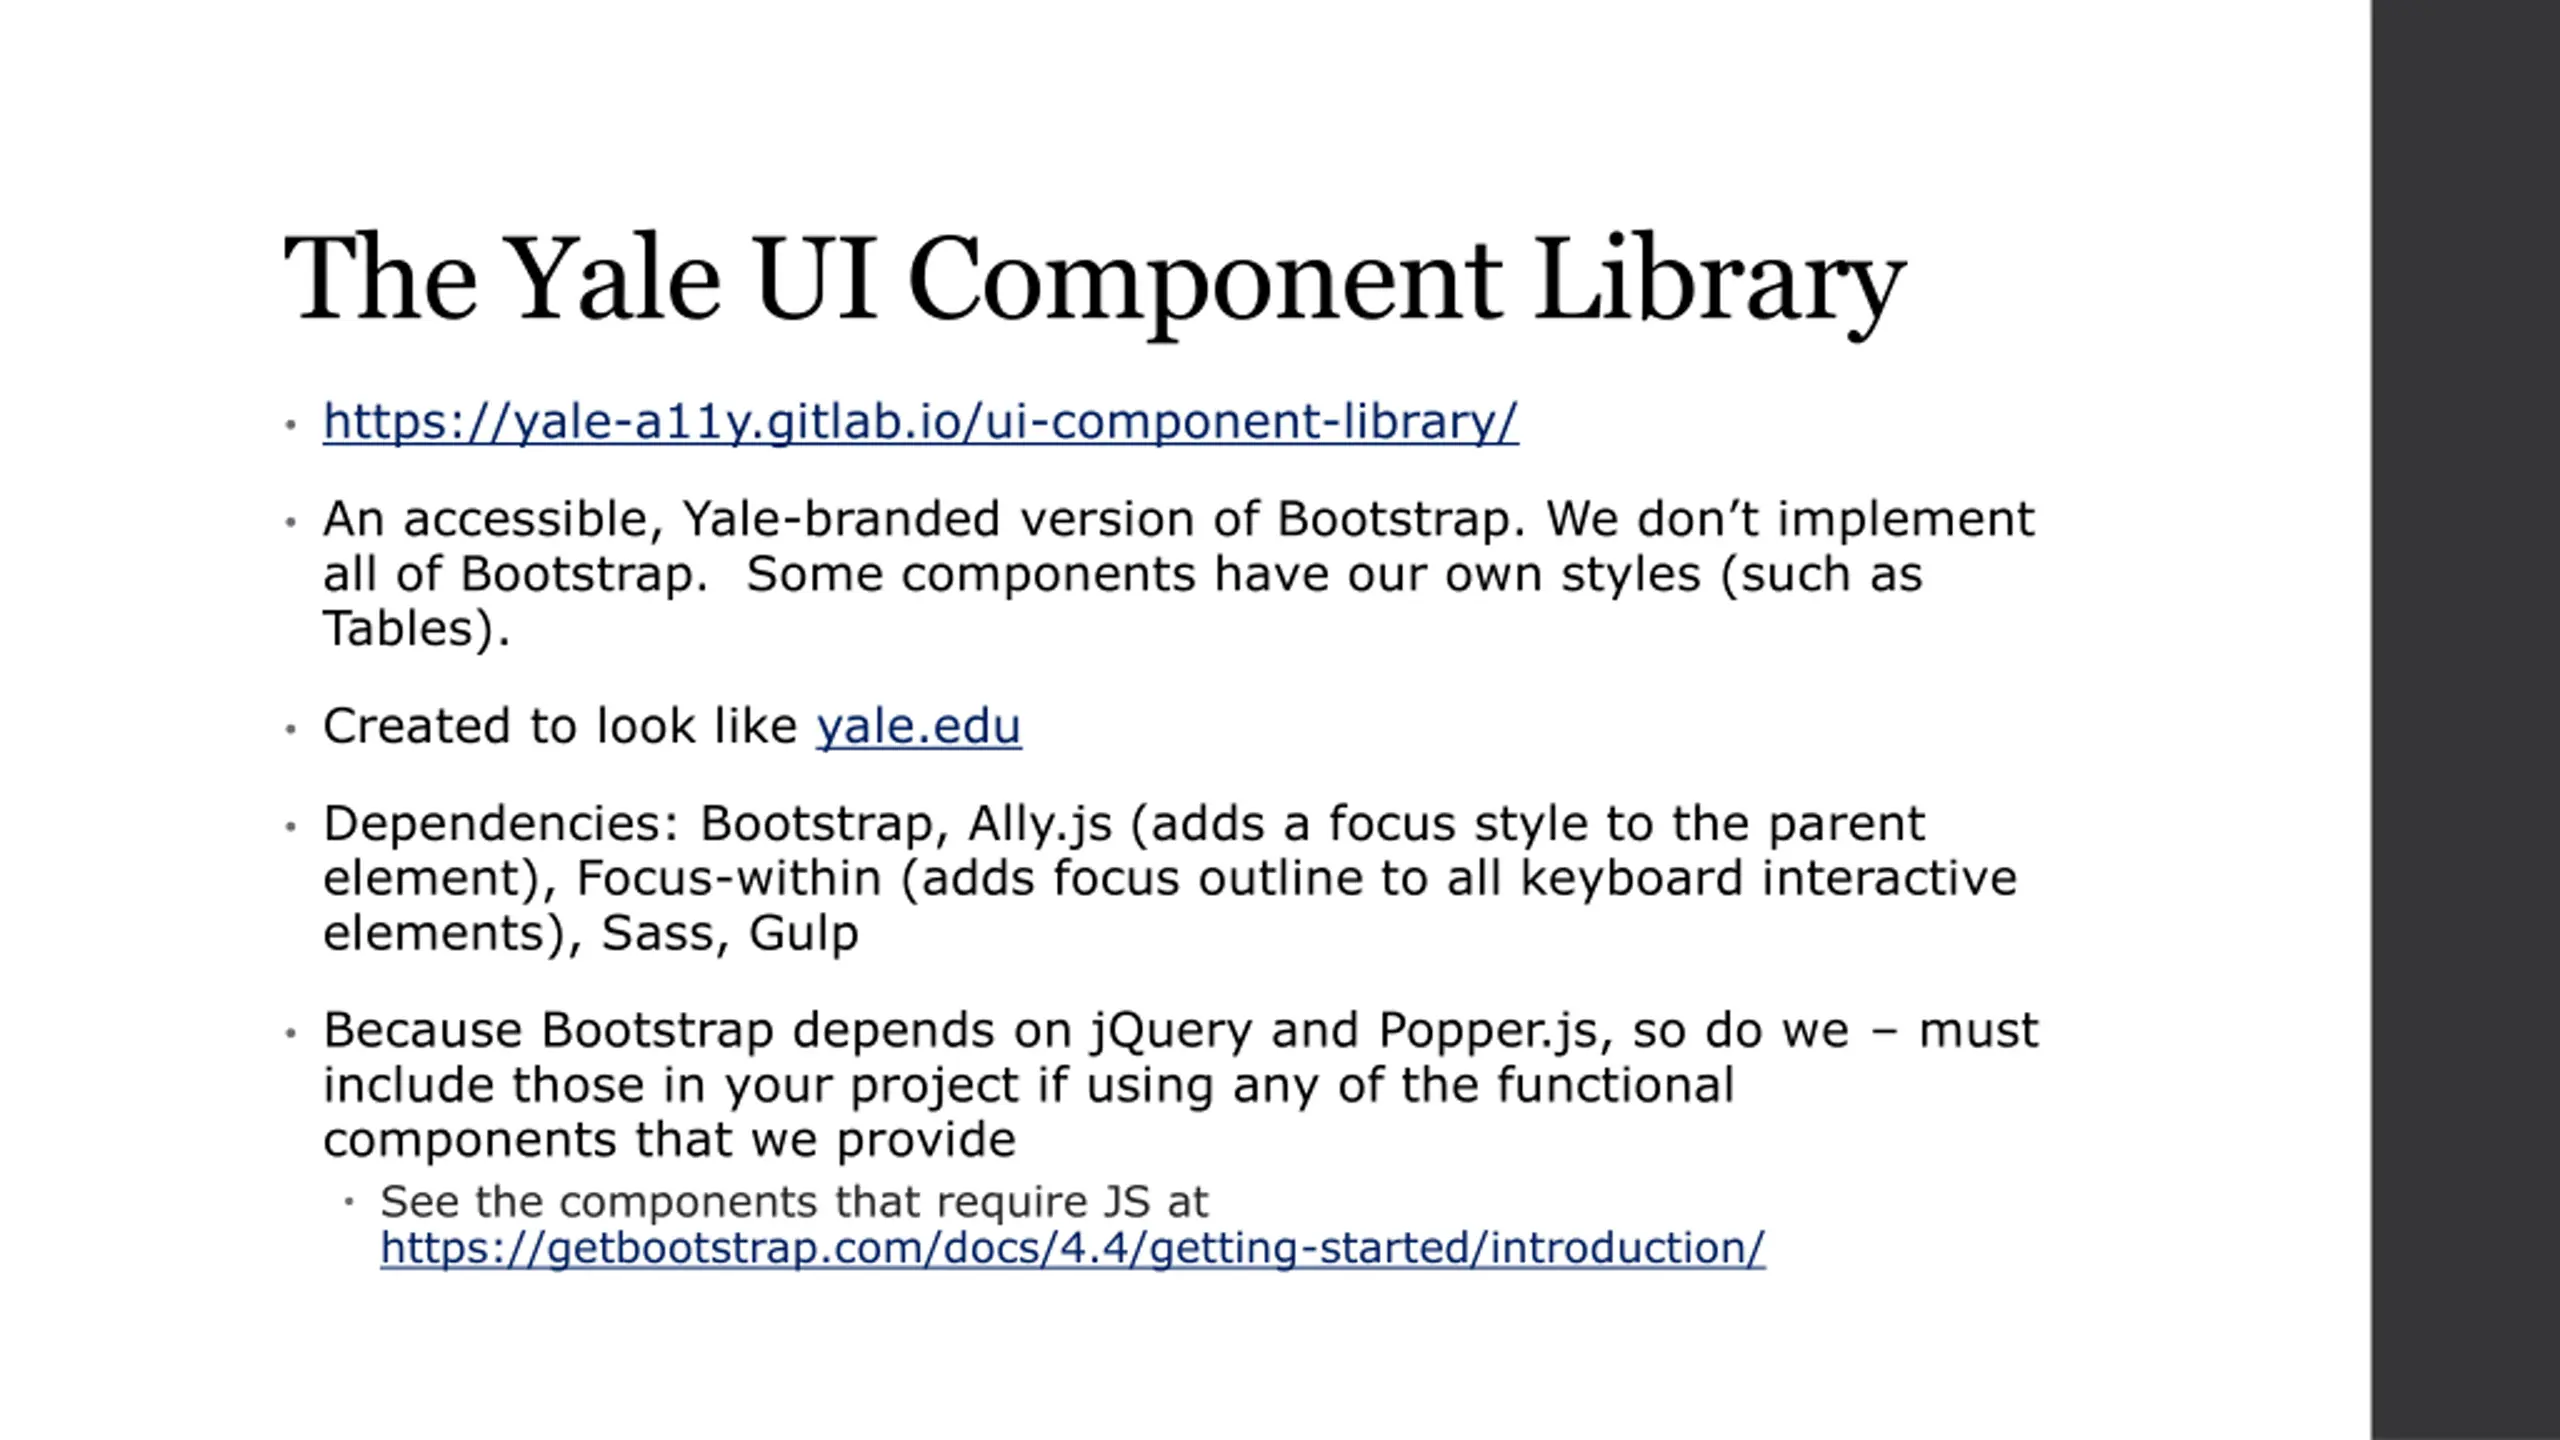Click the 'Dependencies:' word in the fourth bullet
Image resolution: width=2560 pixels, height=1440 pixels.
pyautogui.click(x=501, y=824)
